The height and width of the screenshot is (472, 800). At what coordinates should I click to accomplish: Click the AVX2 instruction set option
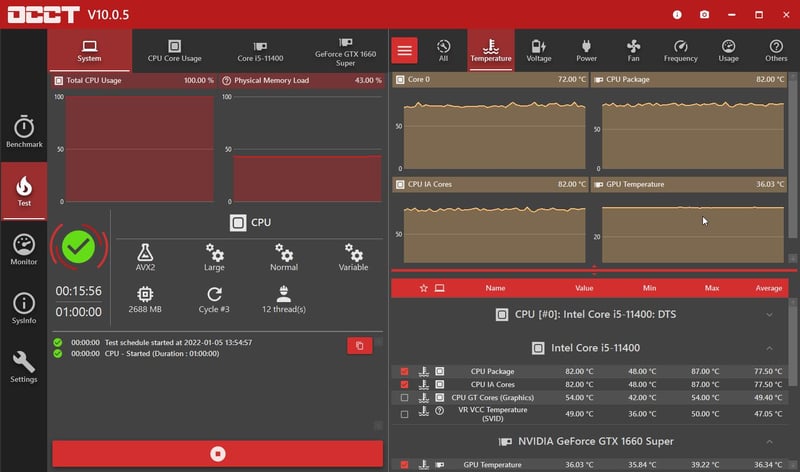tap(145, 257)
